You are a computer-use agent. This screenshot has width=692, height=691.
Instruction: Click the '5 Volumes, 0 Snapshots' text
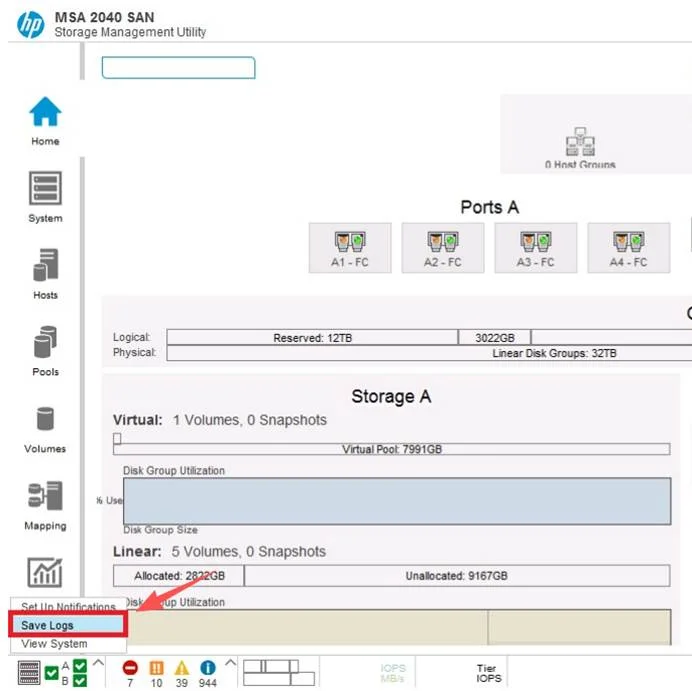pyautogui.click(x=249, y=551)
